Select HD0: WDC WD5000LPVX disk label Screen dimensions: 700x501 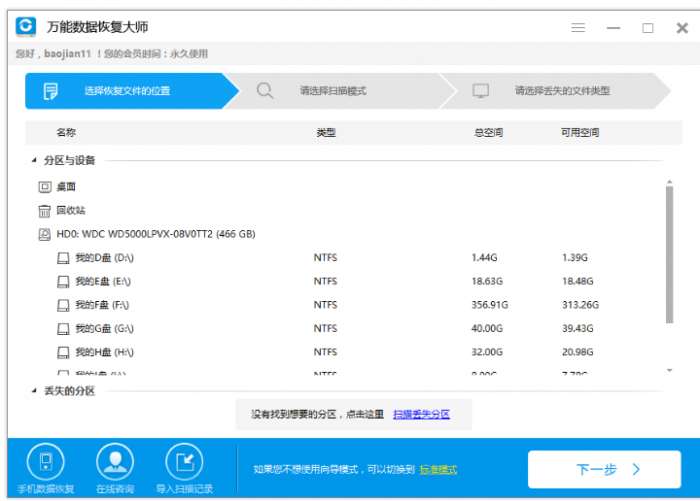point(156,234)
